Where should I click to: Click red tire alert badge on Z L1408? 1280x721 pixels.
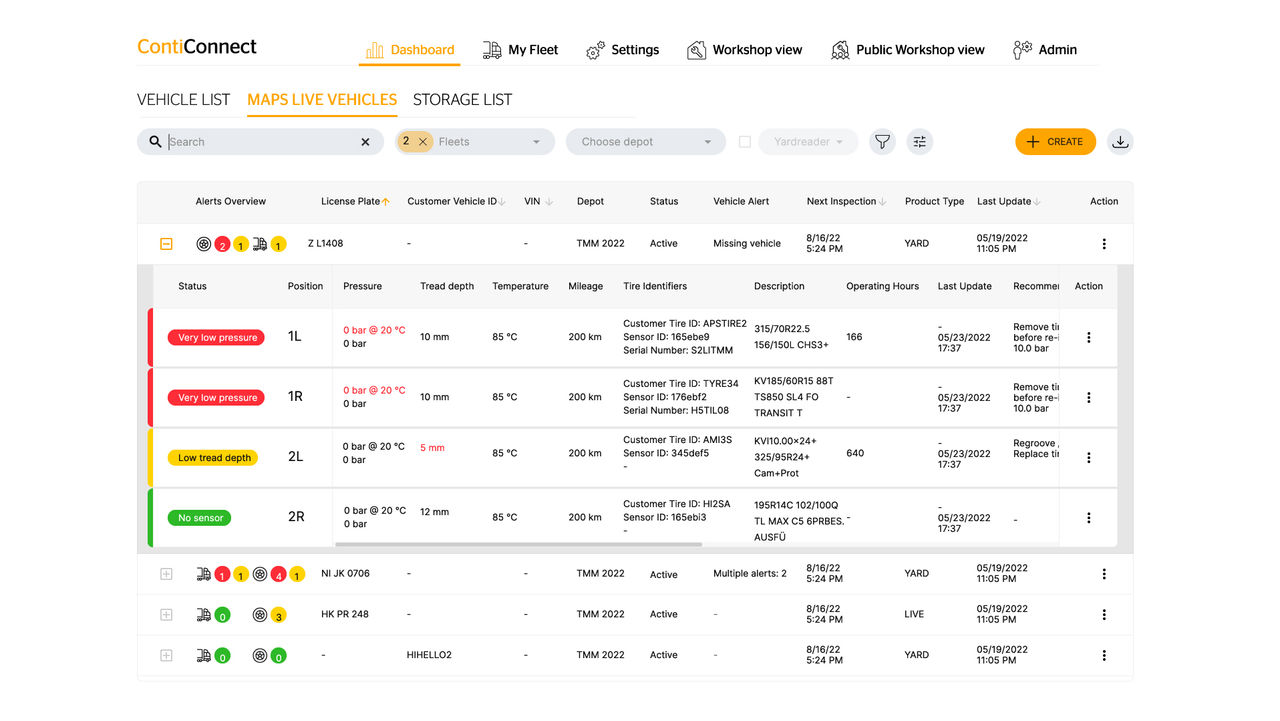click(x=222, y=244)
